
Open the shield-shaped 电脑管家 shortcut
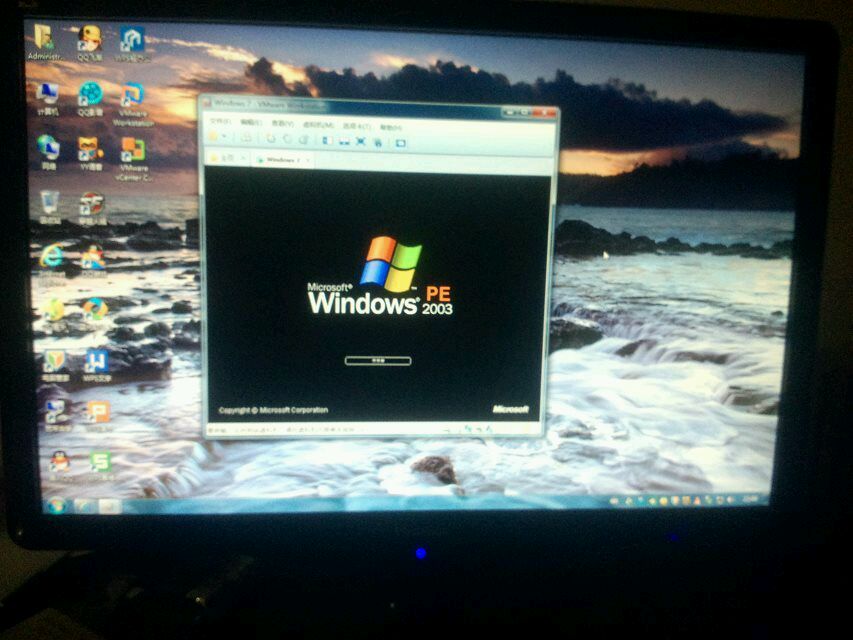tap(55, 365)
